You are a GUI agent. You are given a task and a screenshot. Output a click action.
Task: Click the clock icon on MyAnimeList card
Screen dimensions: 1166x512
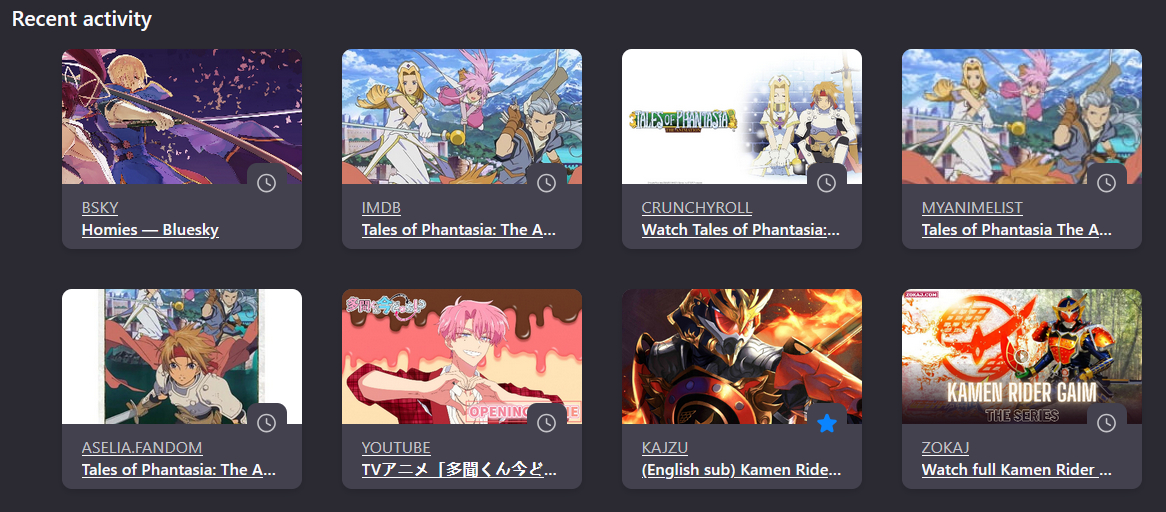tap(1107, 183)
